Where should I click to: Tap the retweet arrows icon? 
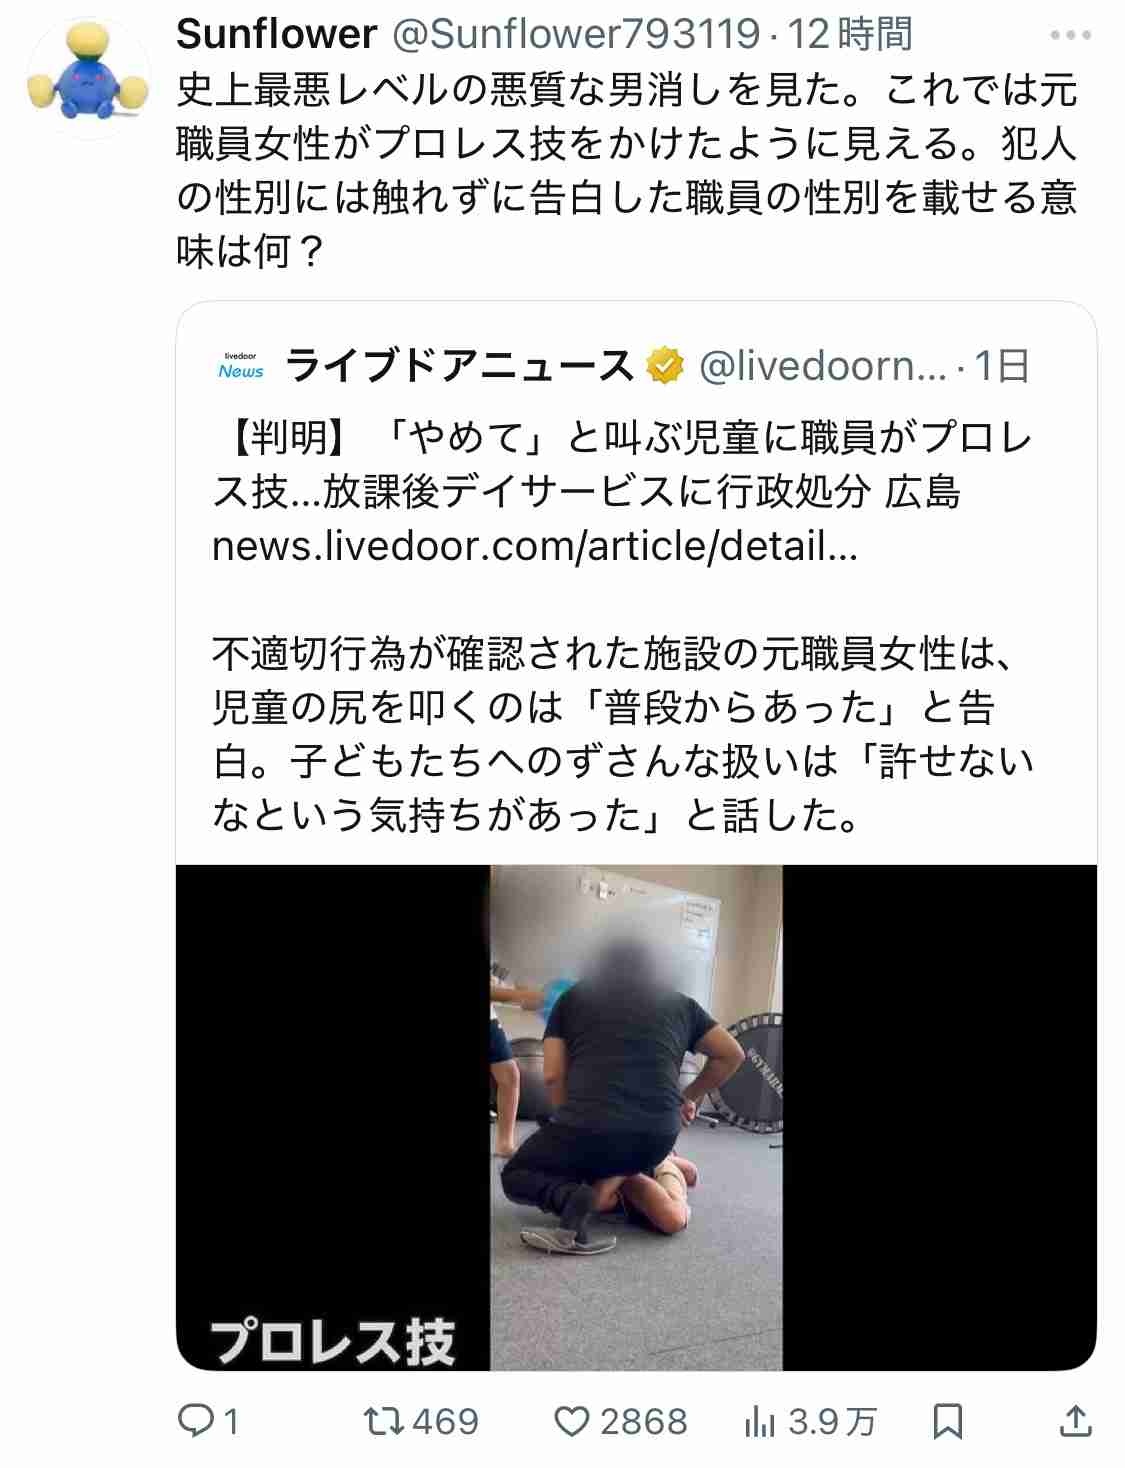point(385,1421)
